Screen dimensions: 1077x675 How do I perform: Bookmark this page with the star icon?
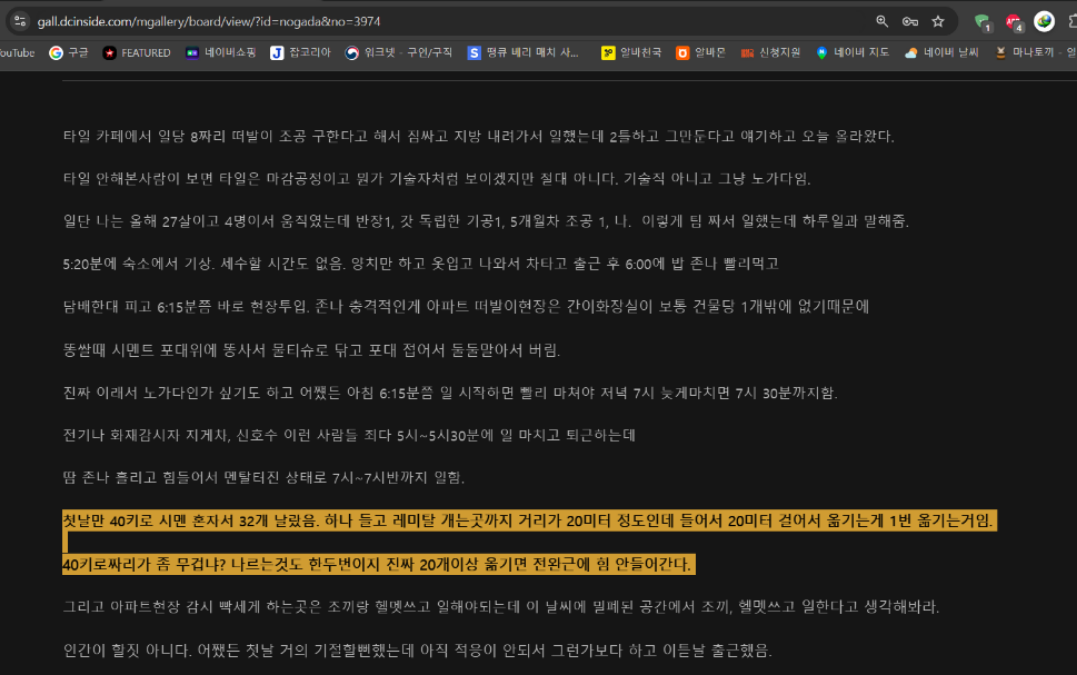pyautogui.click(x=938, y=21)
